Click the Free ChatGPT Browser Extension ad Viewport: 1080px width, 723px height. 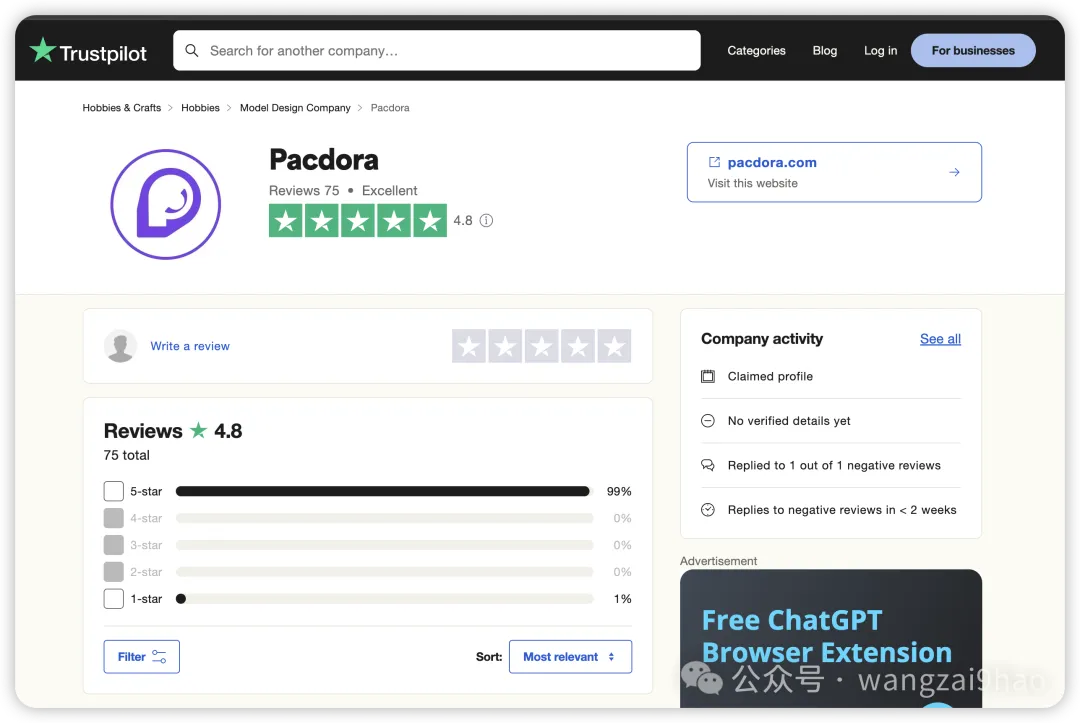tap(831, 638)
